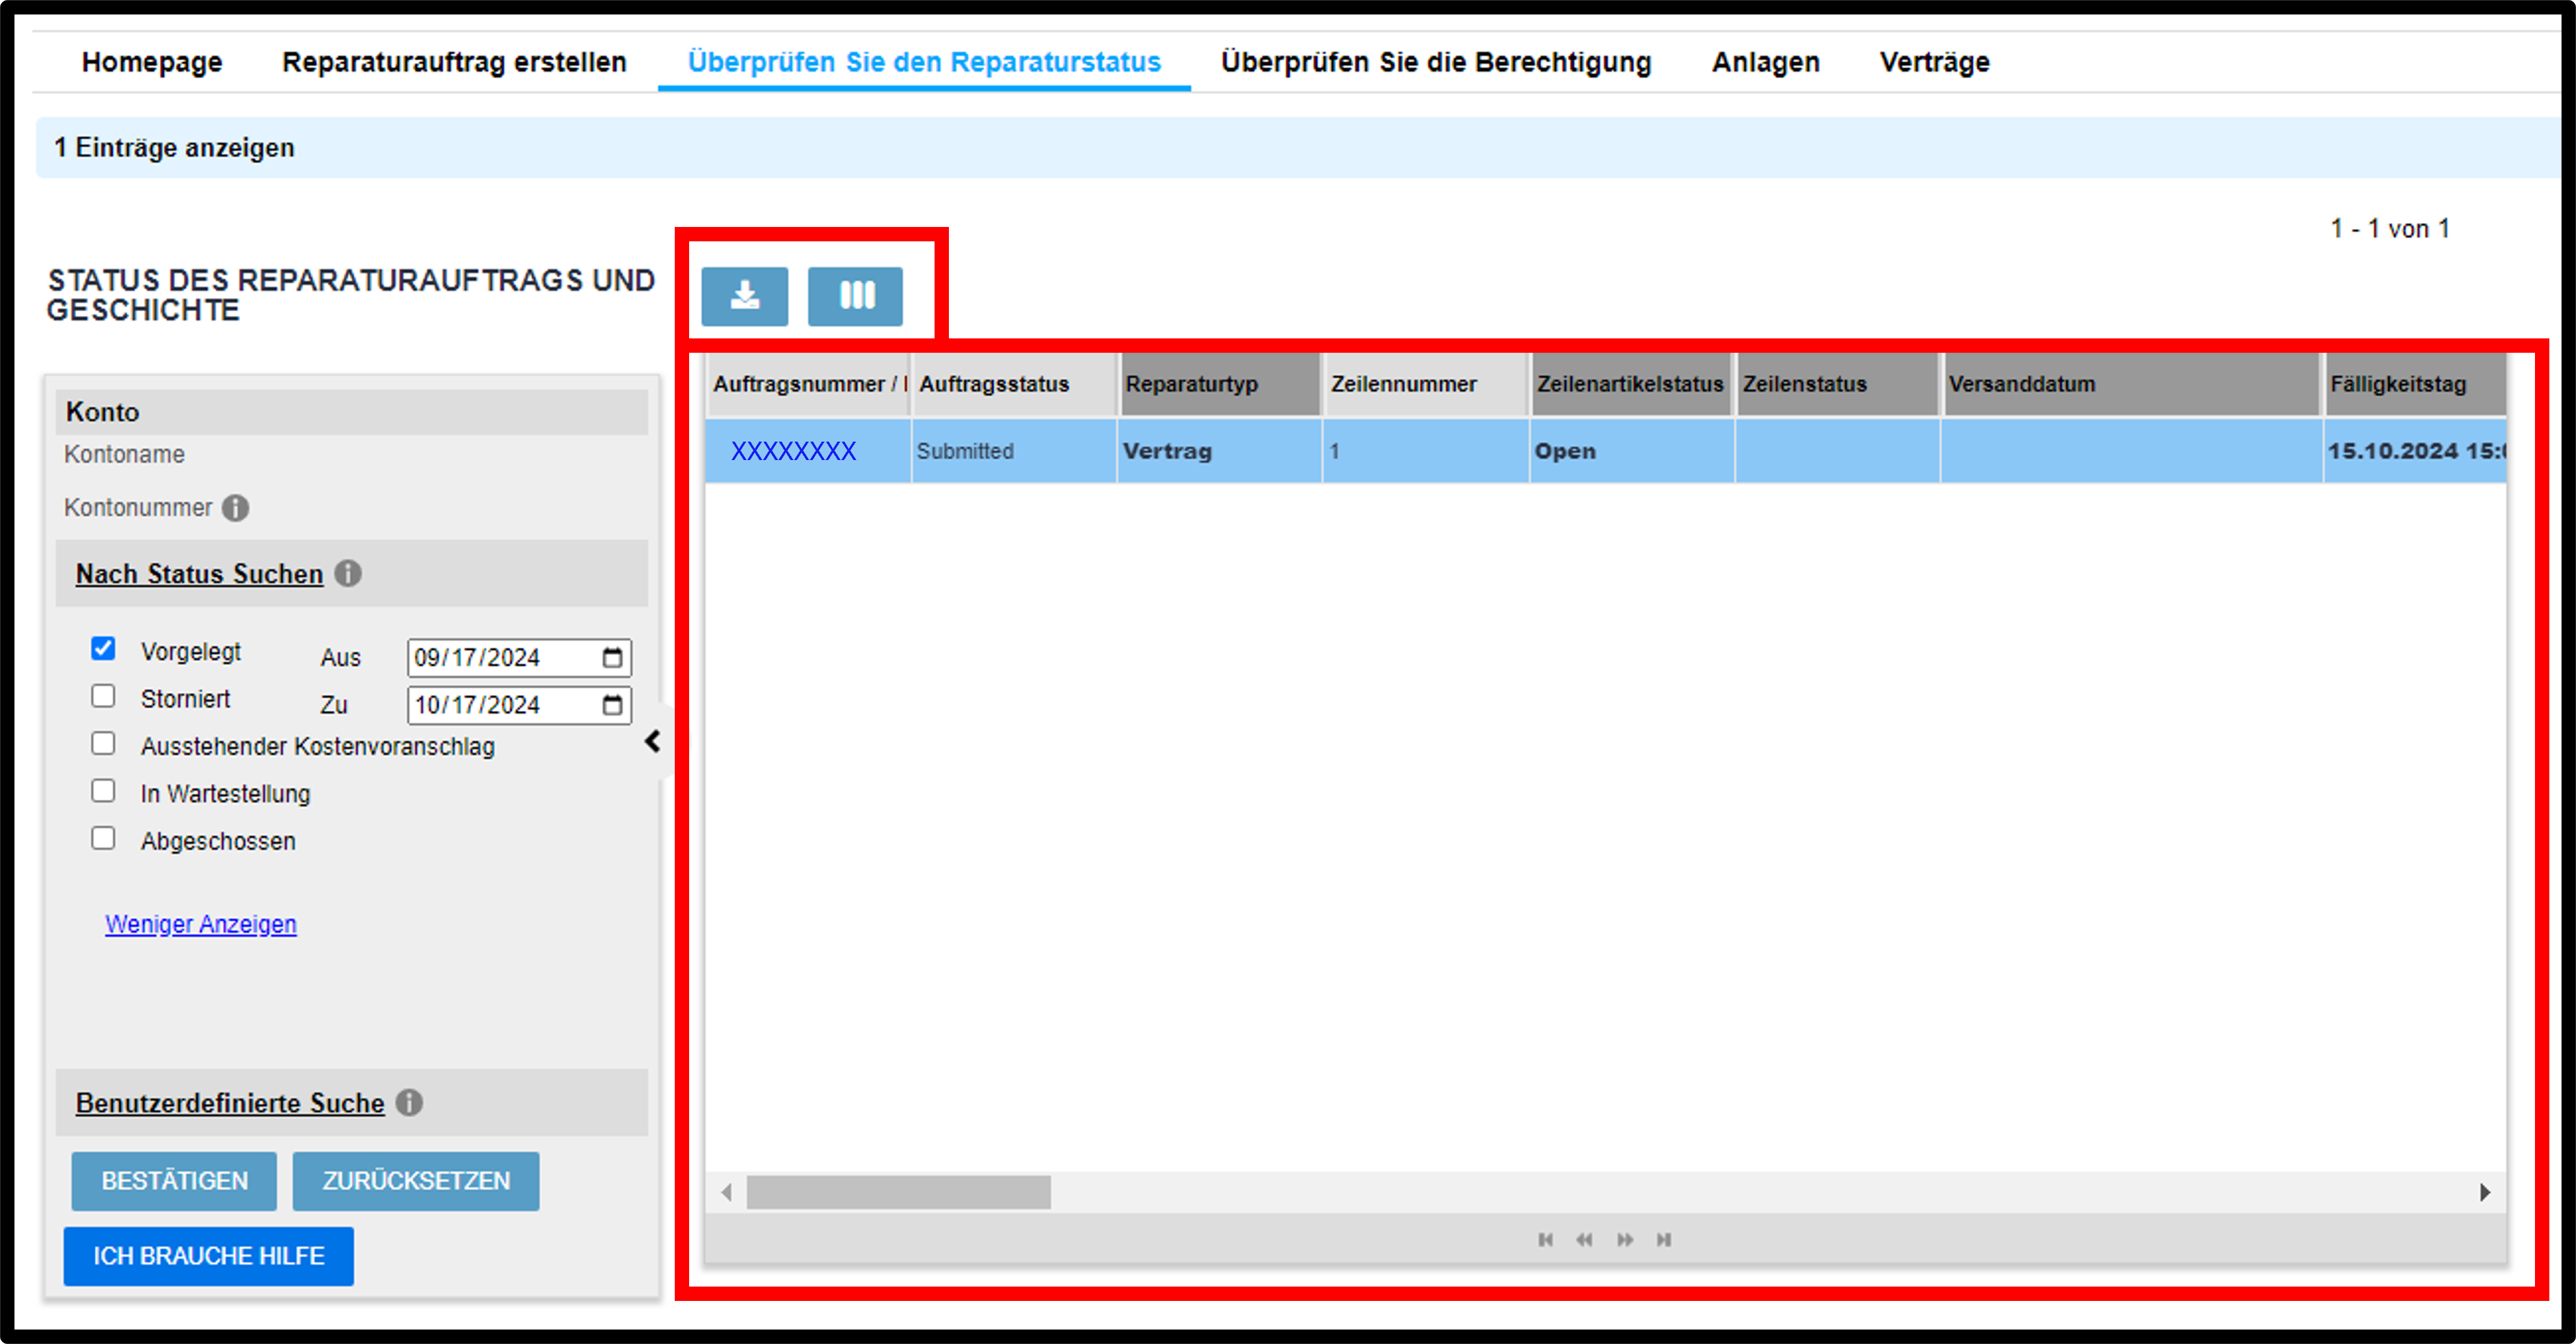Click the BESTÄTIGEN button

coord(174,1181)
